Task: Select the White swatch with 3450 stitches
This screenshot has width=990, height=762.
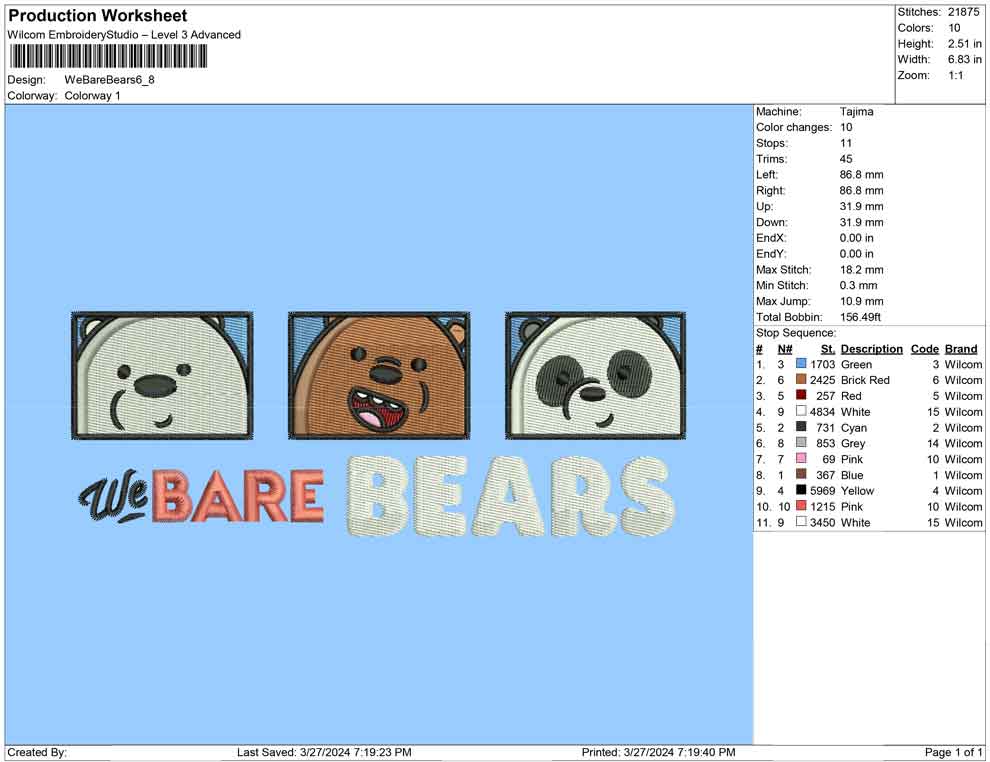Action: pyautogui.click(x=801, y=521)
